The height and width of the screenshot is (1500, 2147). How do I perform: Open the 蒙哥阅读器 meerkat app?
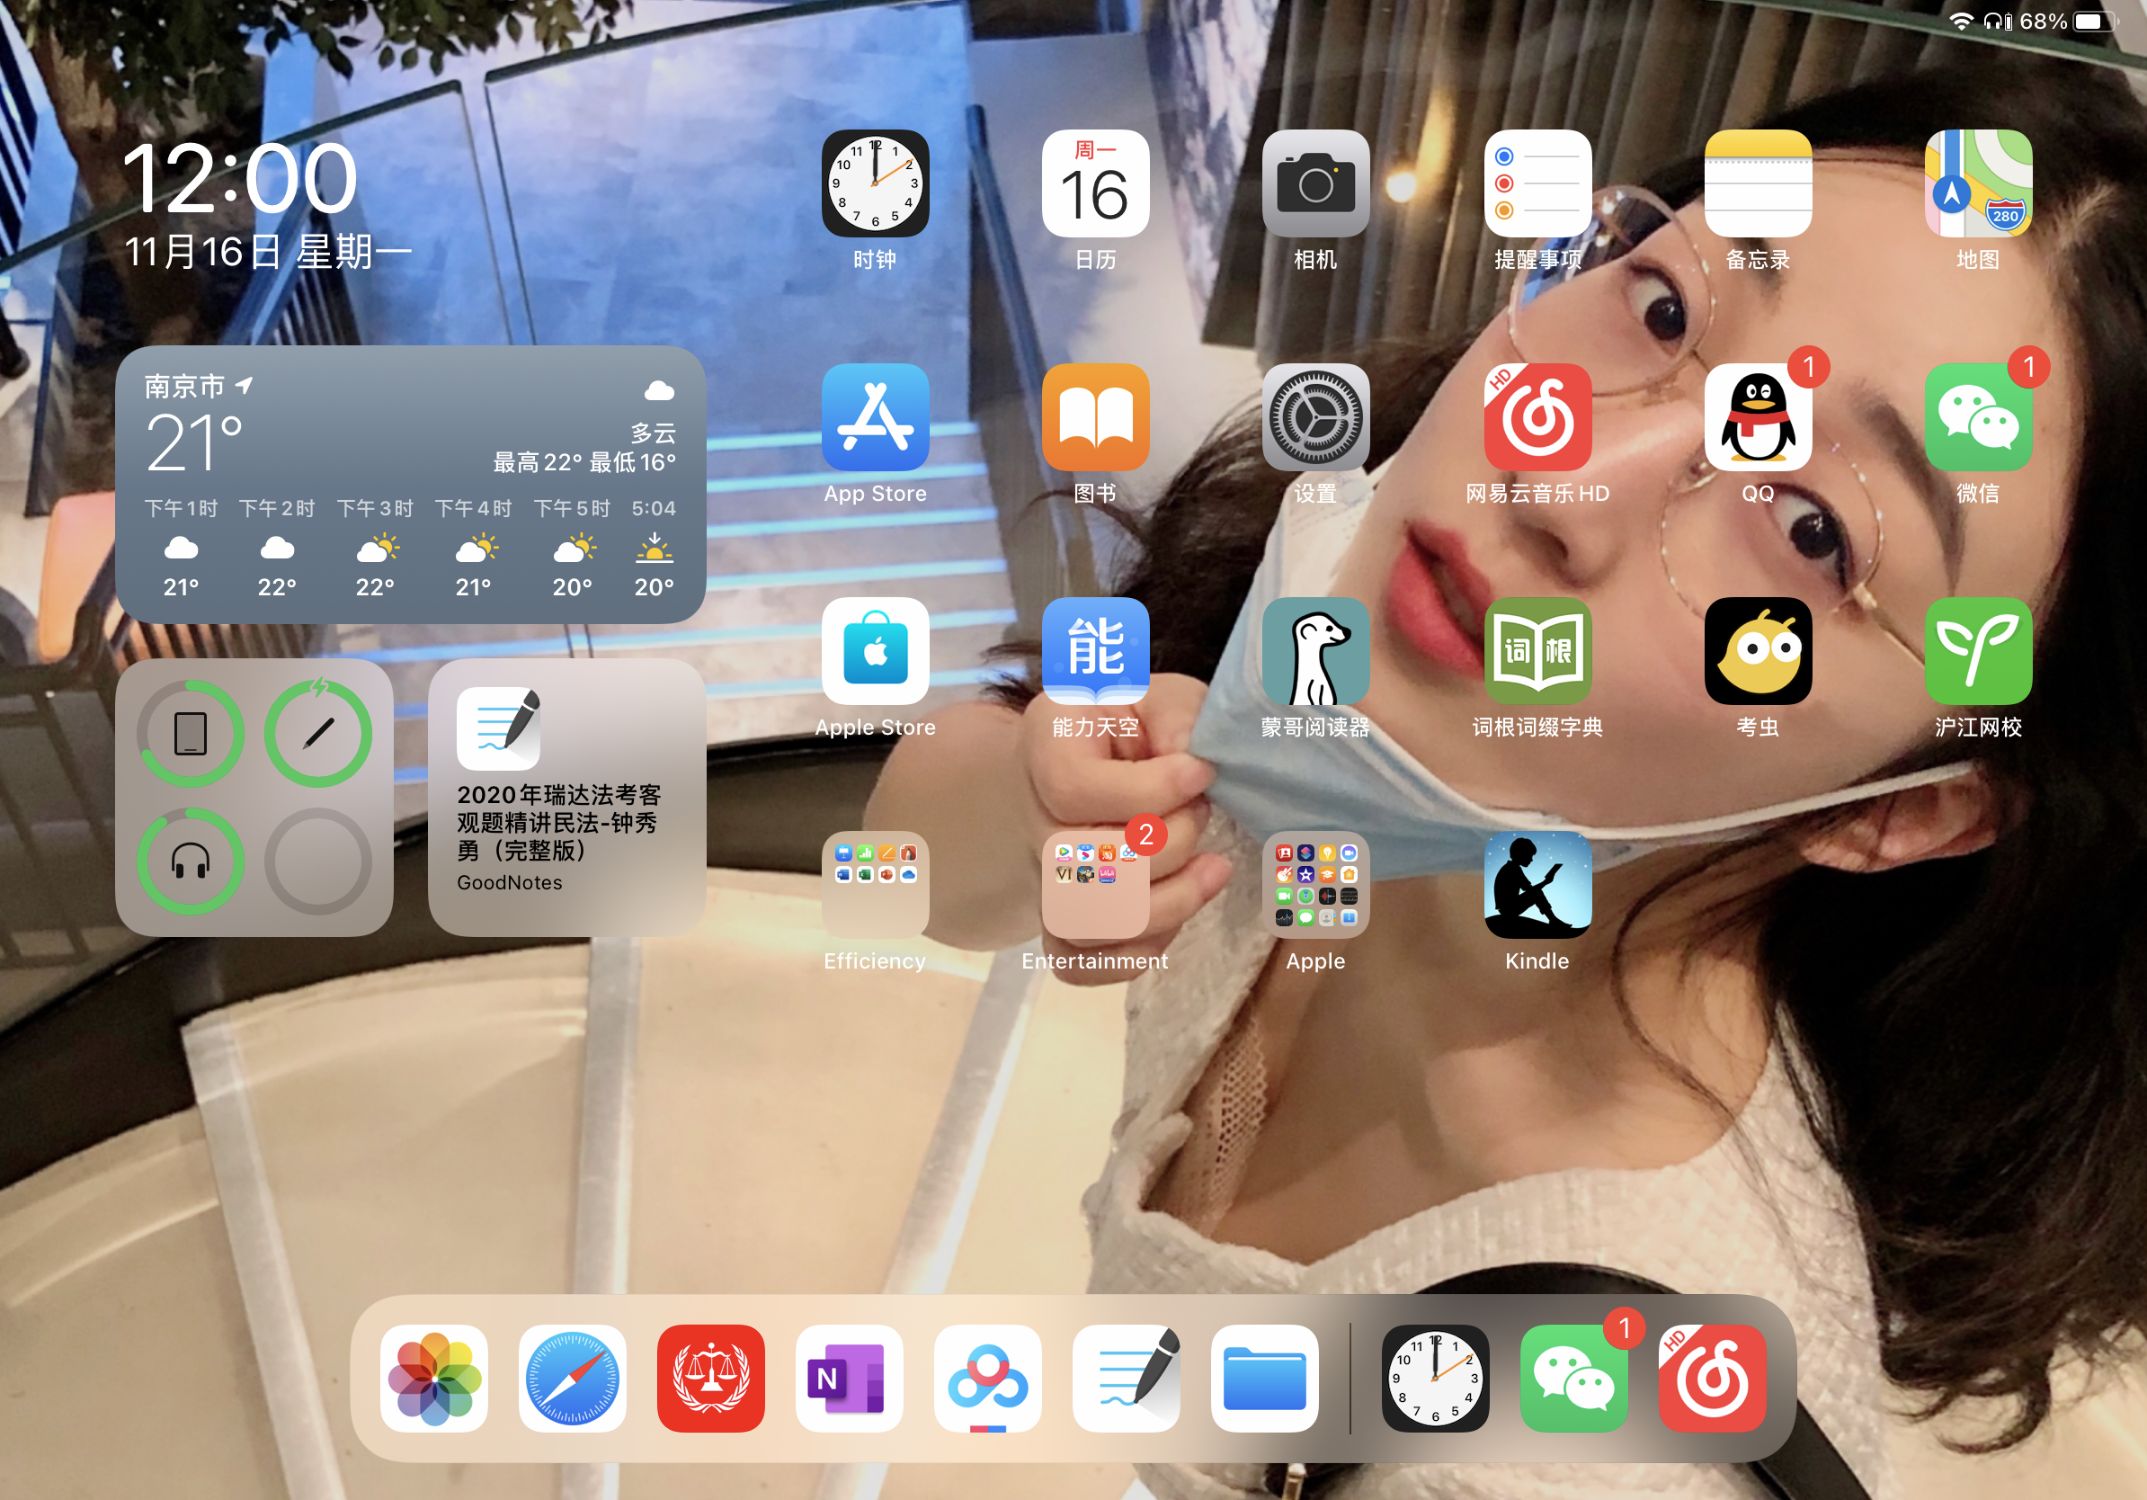click(x=1315, y=652)
